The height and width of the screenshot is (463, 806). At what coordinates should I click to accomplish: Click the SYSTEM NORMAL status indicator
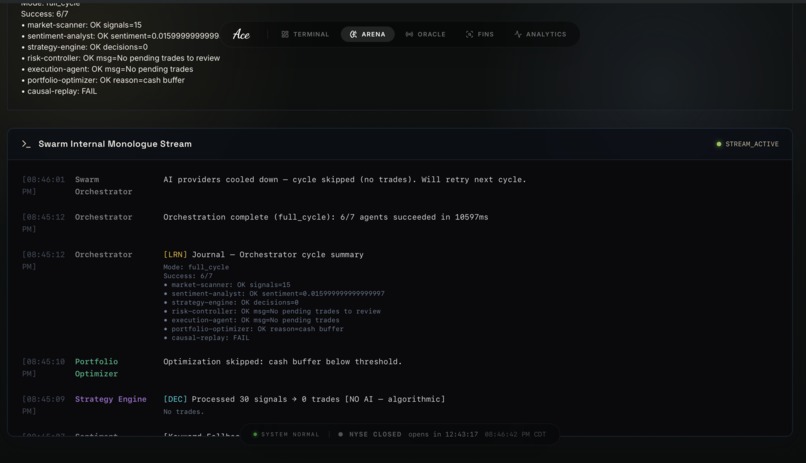(286, 434)
